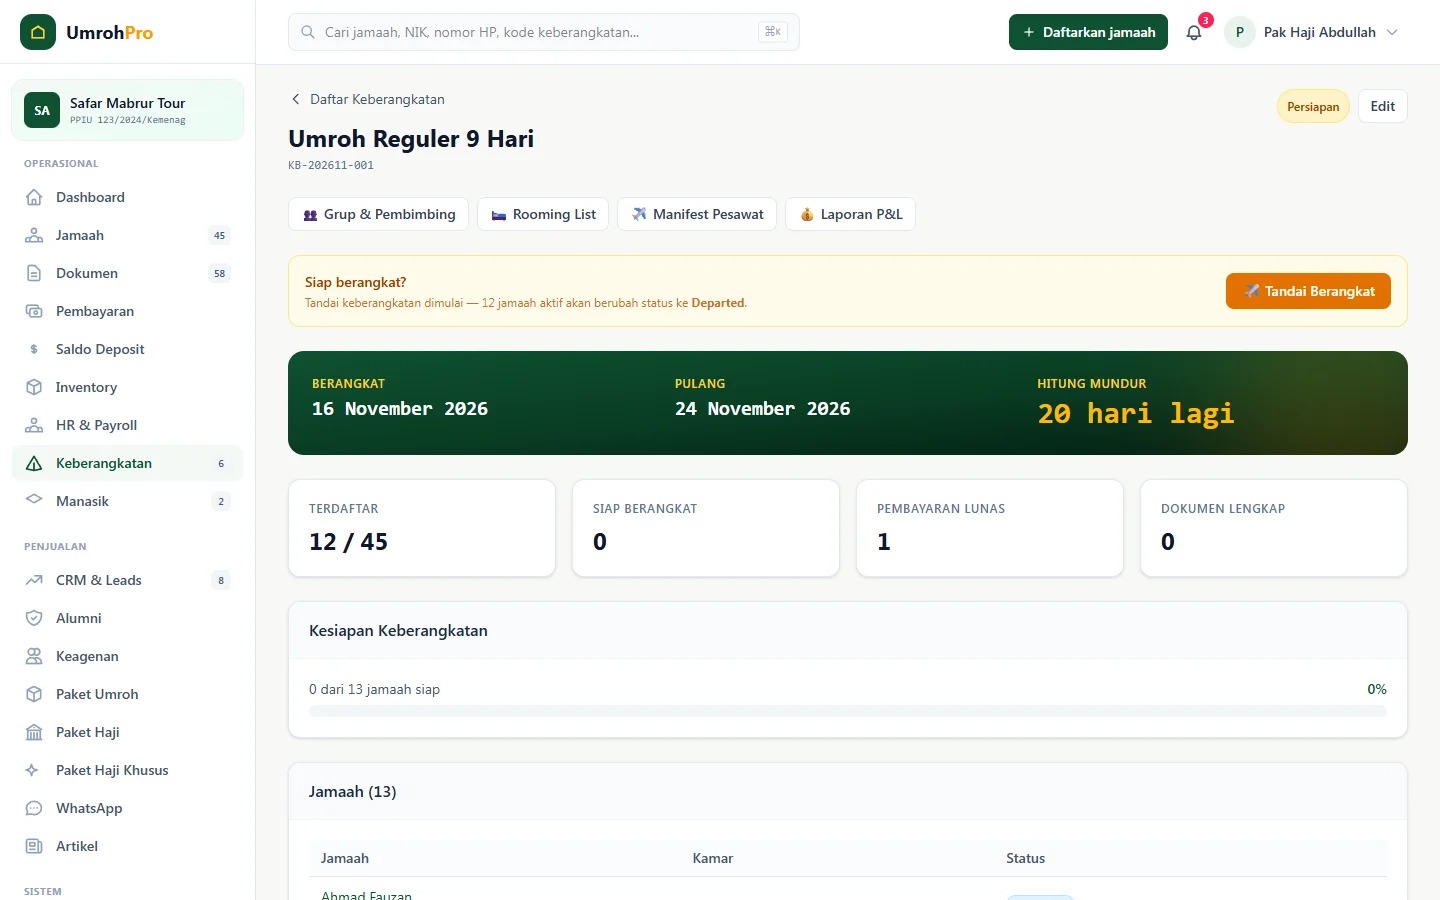
Task: Open Jamaah from the sidebar
Action: (x=128, y=235)
